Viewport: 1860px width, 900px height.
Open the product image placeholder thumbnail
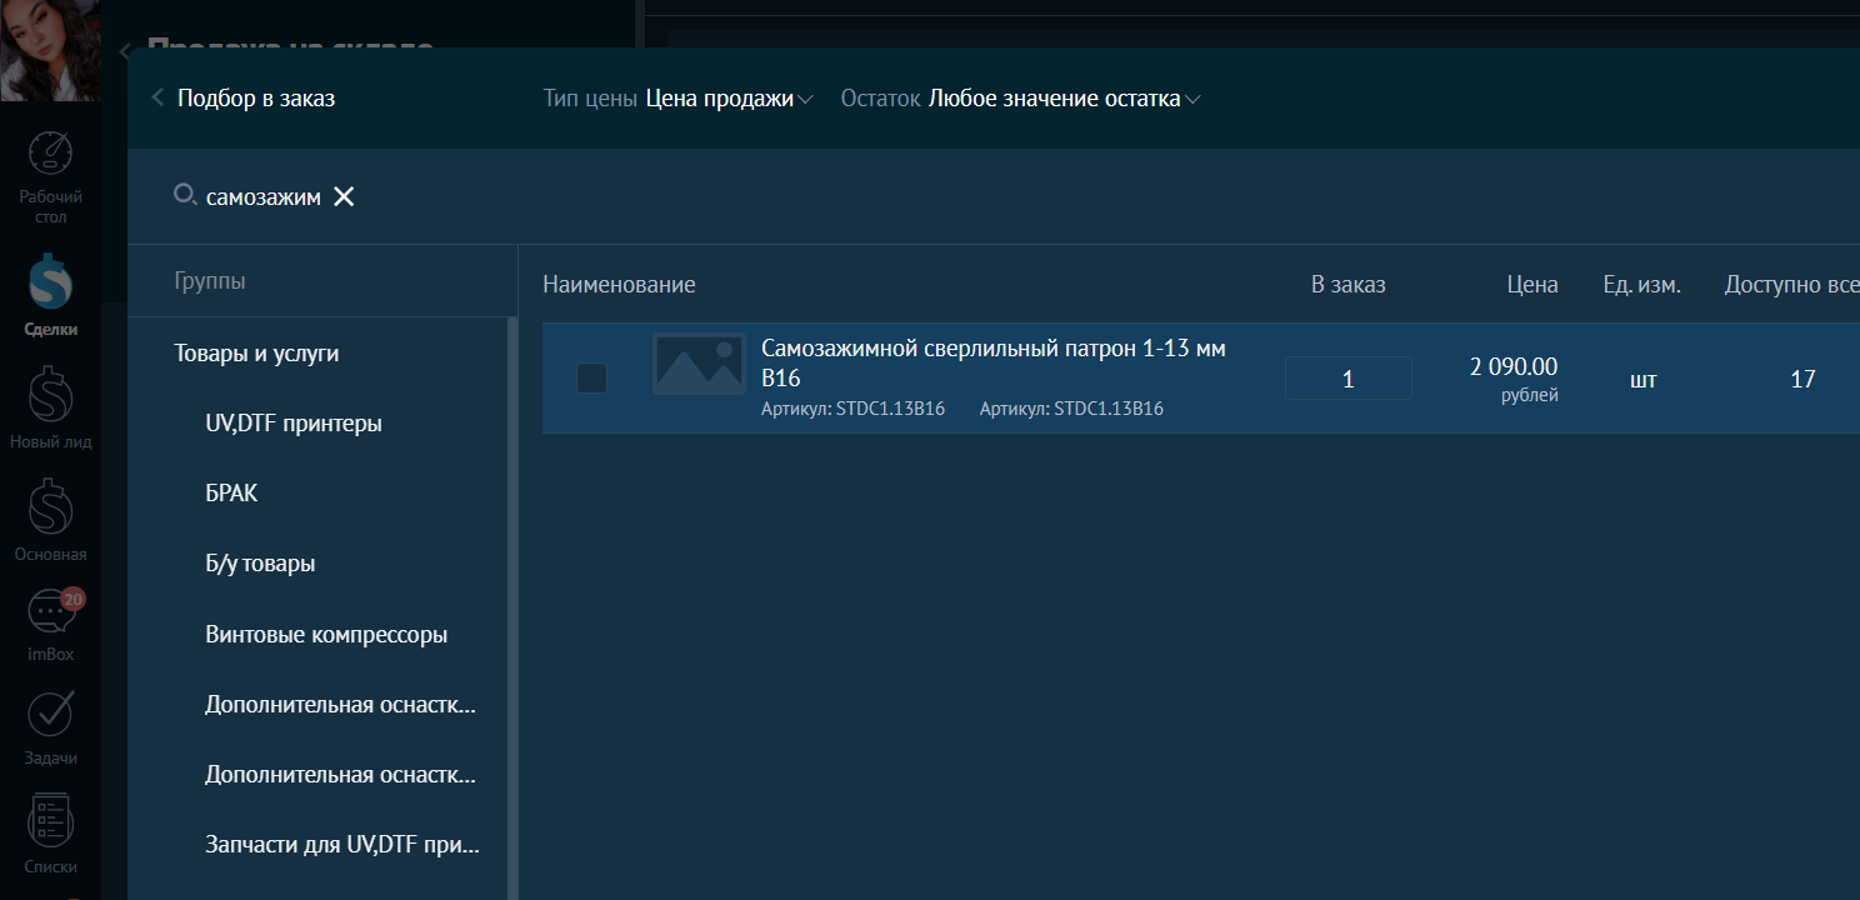click(698, 364)
